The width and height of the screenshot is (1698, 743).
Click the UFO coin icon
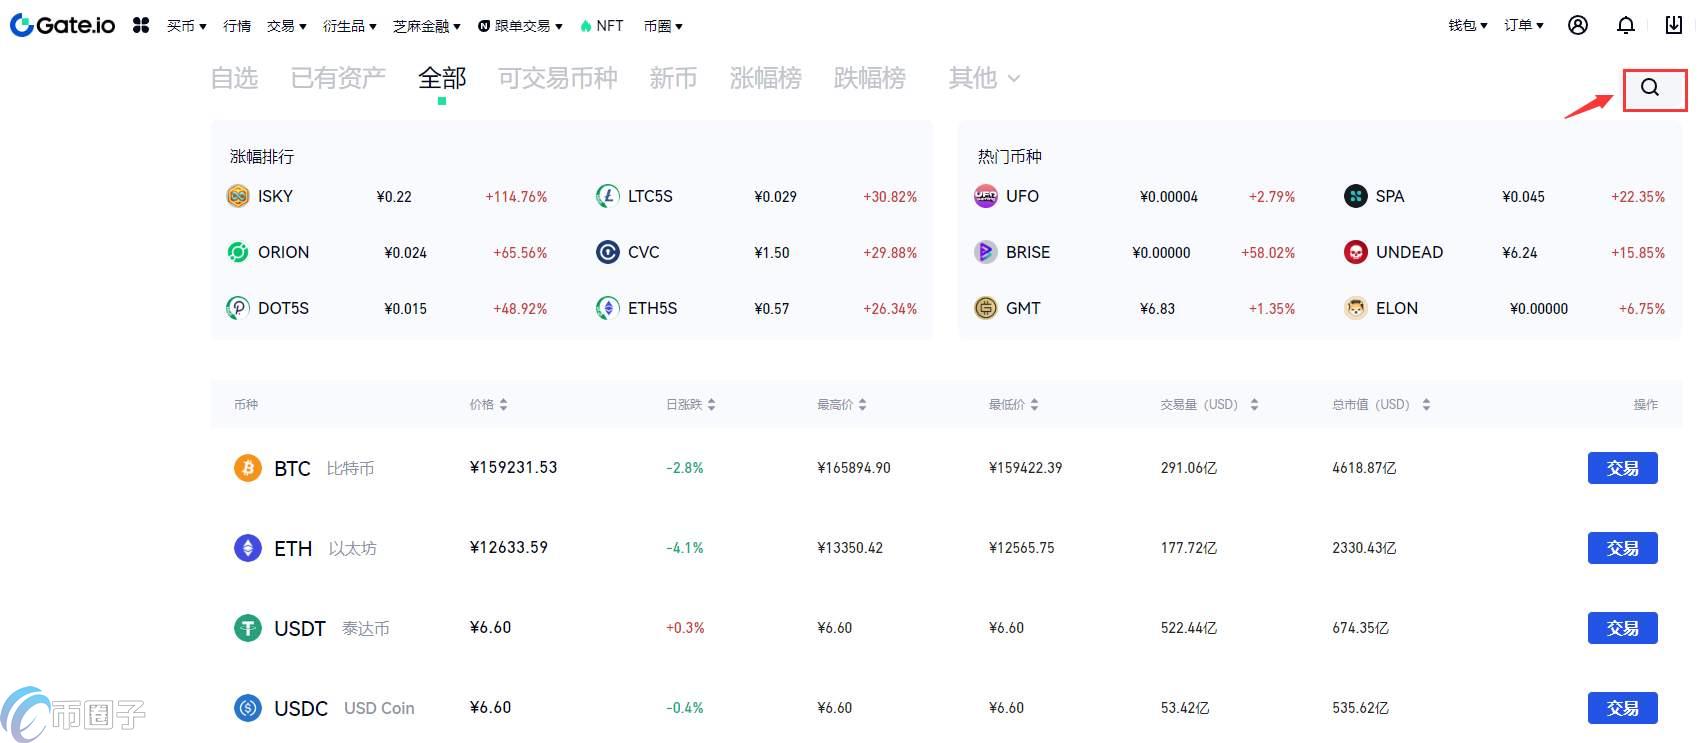click(x=986, y=196)
